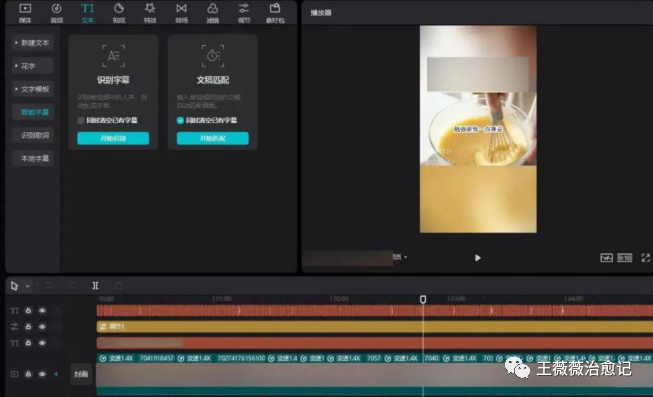Click the main video track type icon
This screenshot has height=397, width=653.
point(14,374)
